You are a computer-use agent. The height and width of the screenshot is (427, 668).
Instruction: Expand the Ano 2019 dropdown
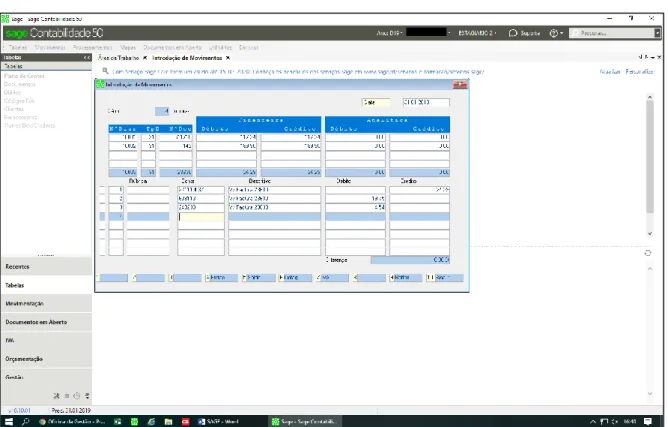pos(389,33)
